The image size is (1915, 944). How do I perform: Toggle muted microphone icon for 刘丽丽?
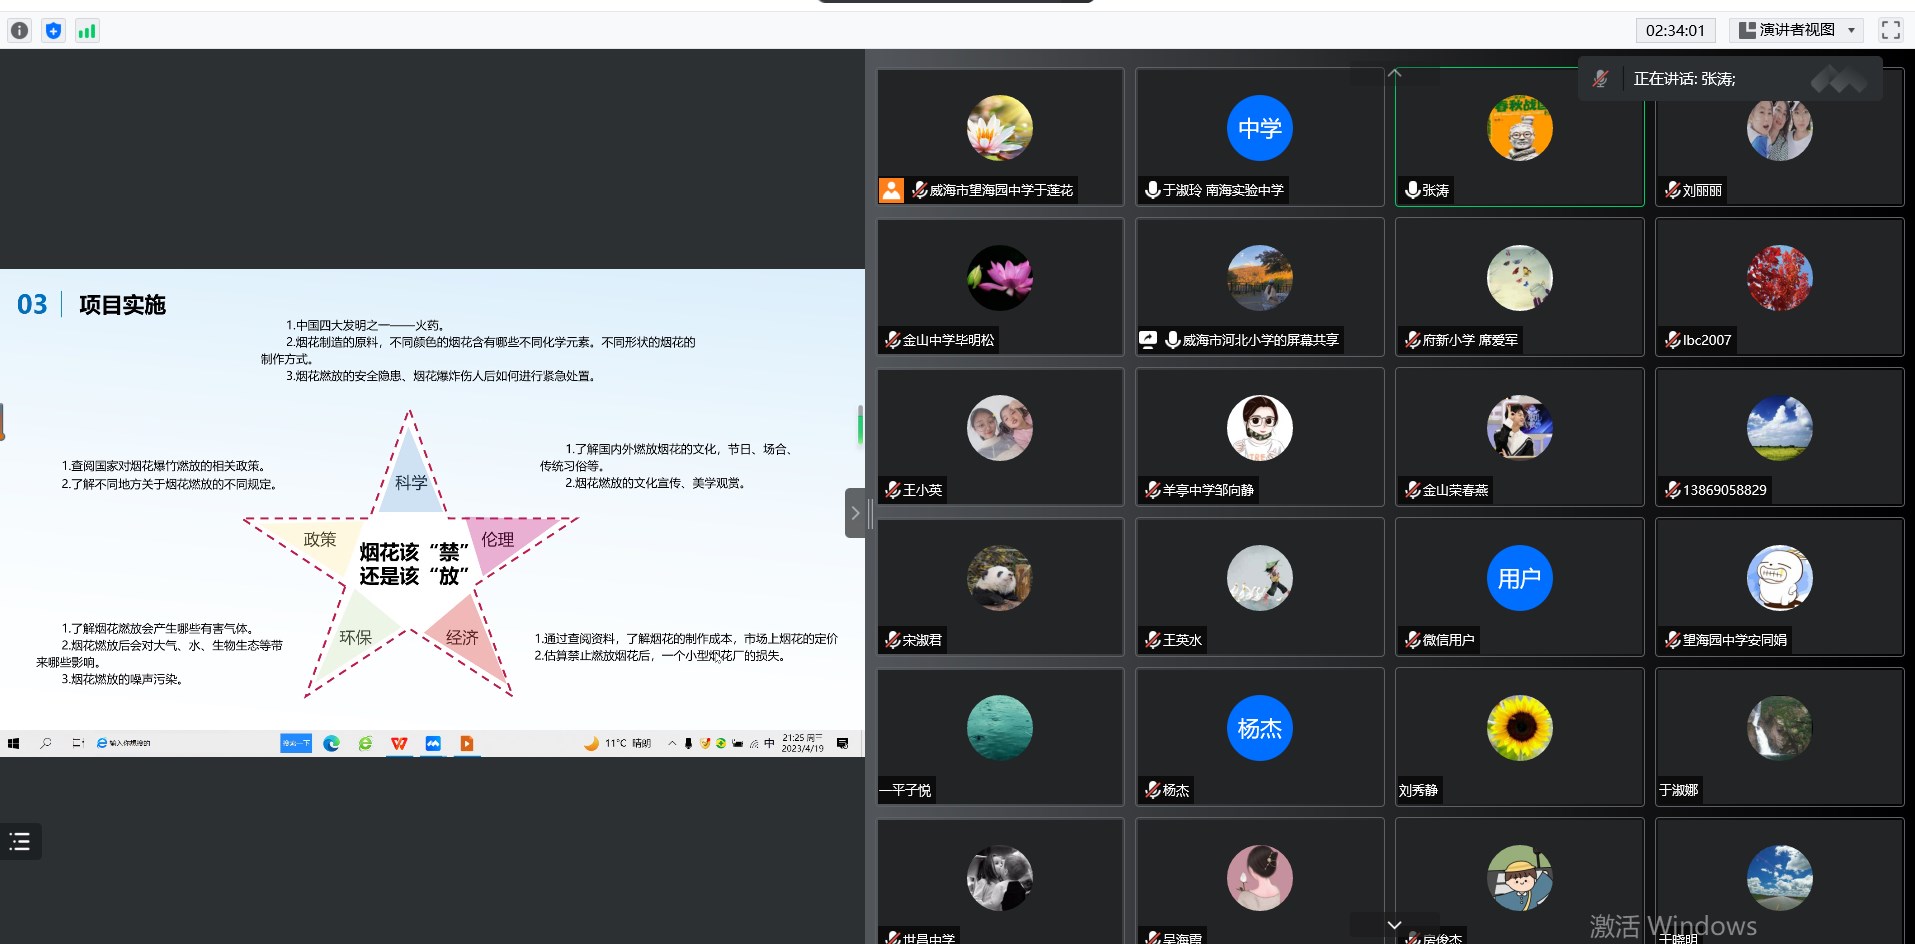pyautogui.click(x=1672, y=190)
